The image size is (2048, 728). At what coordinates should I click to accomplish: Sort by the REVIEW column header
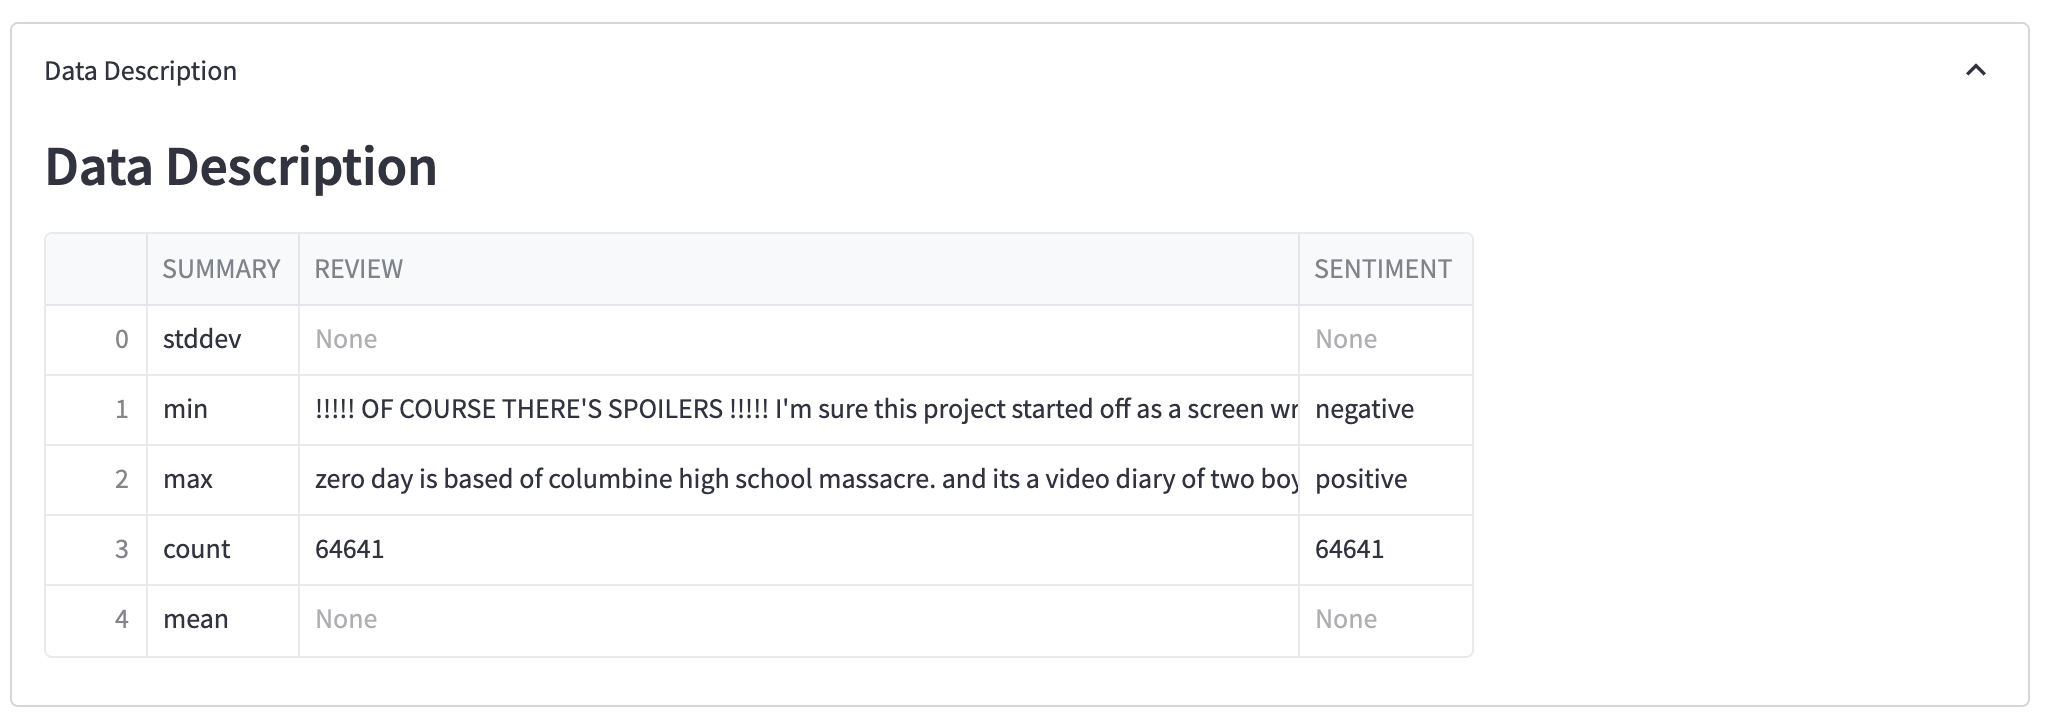point(359,269)
